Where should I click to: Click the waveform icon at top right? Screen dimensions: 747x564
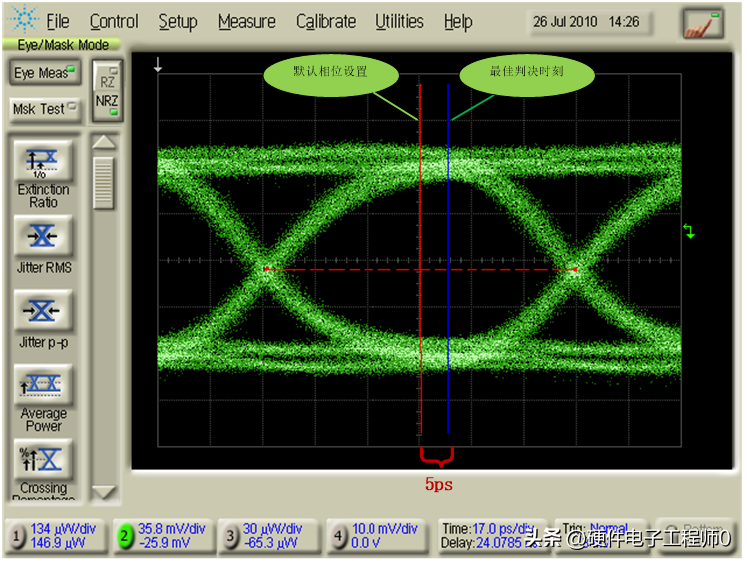click(703, 23)
